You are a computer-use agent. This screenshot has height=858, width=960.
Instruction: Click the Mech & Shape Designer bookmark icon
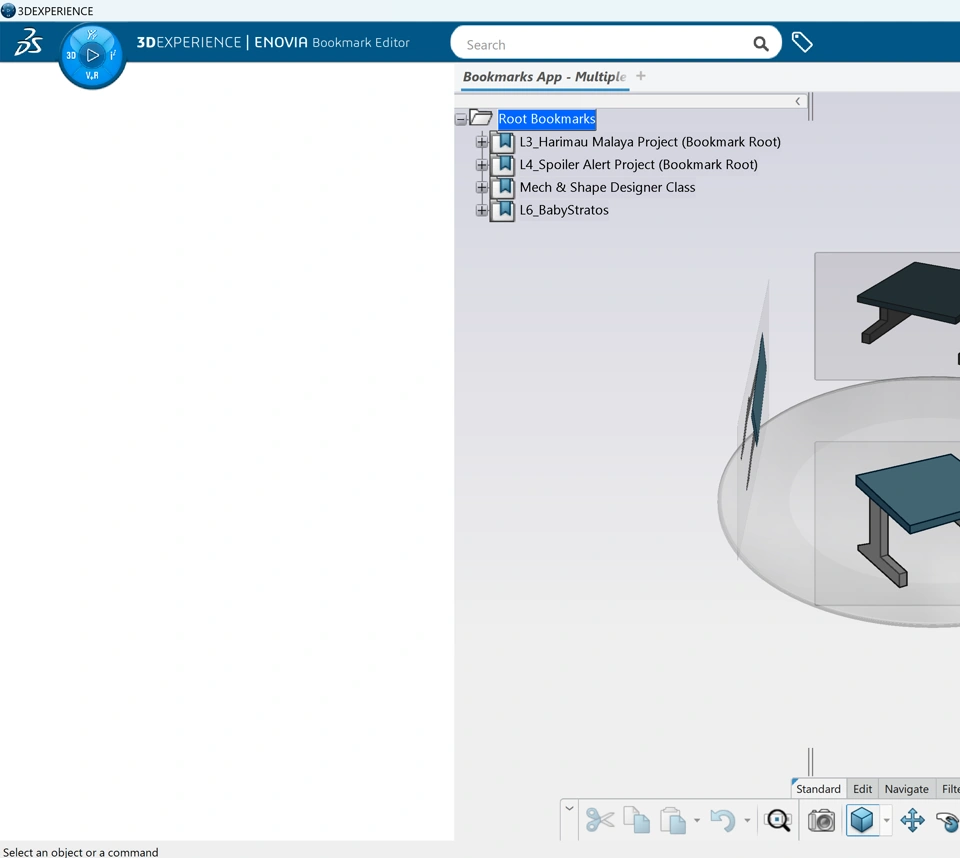503,187
